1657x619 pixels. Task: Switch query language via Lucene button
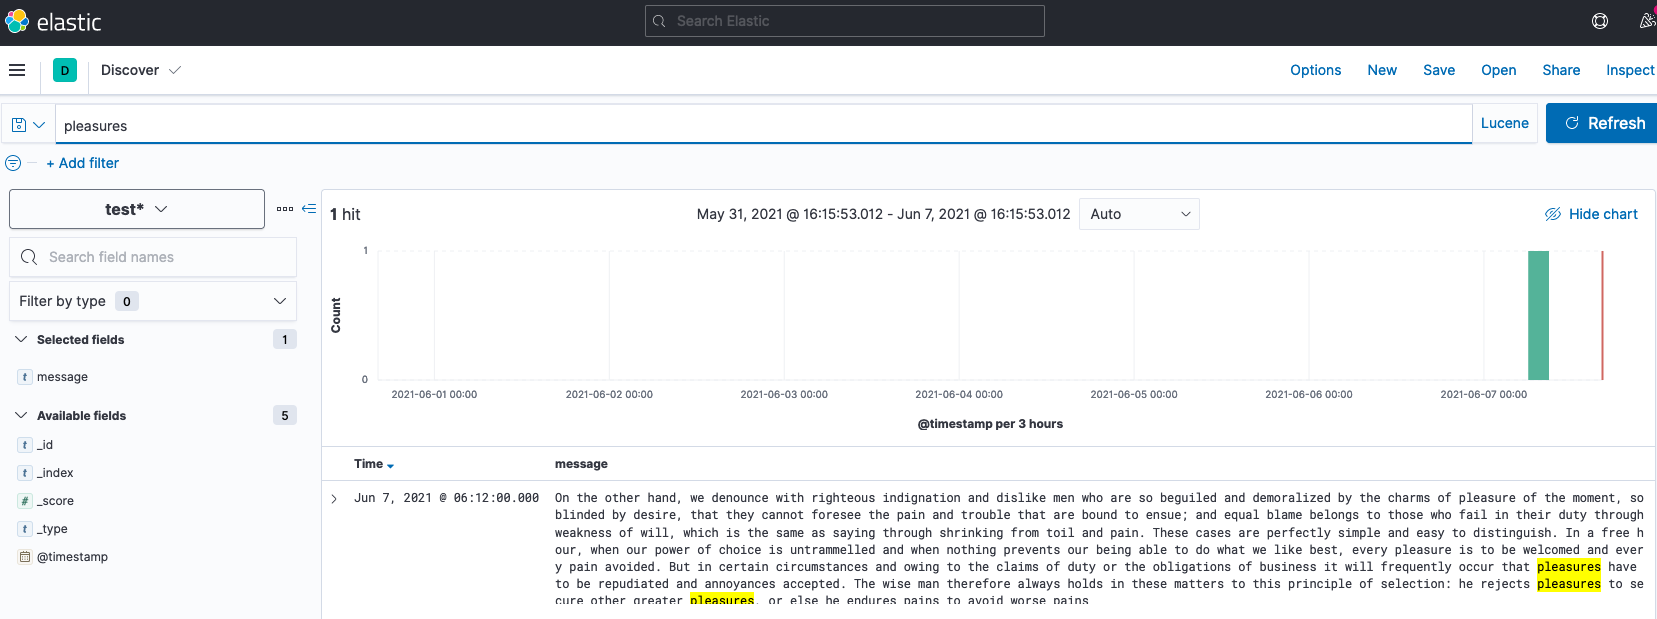click(1505, 123)
